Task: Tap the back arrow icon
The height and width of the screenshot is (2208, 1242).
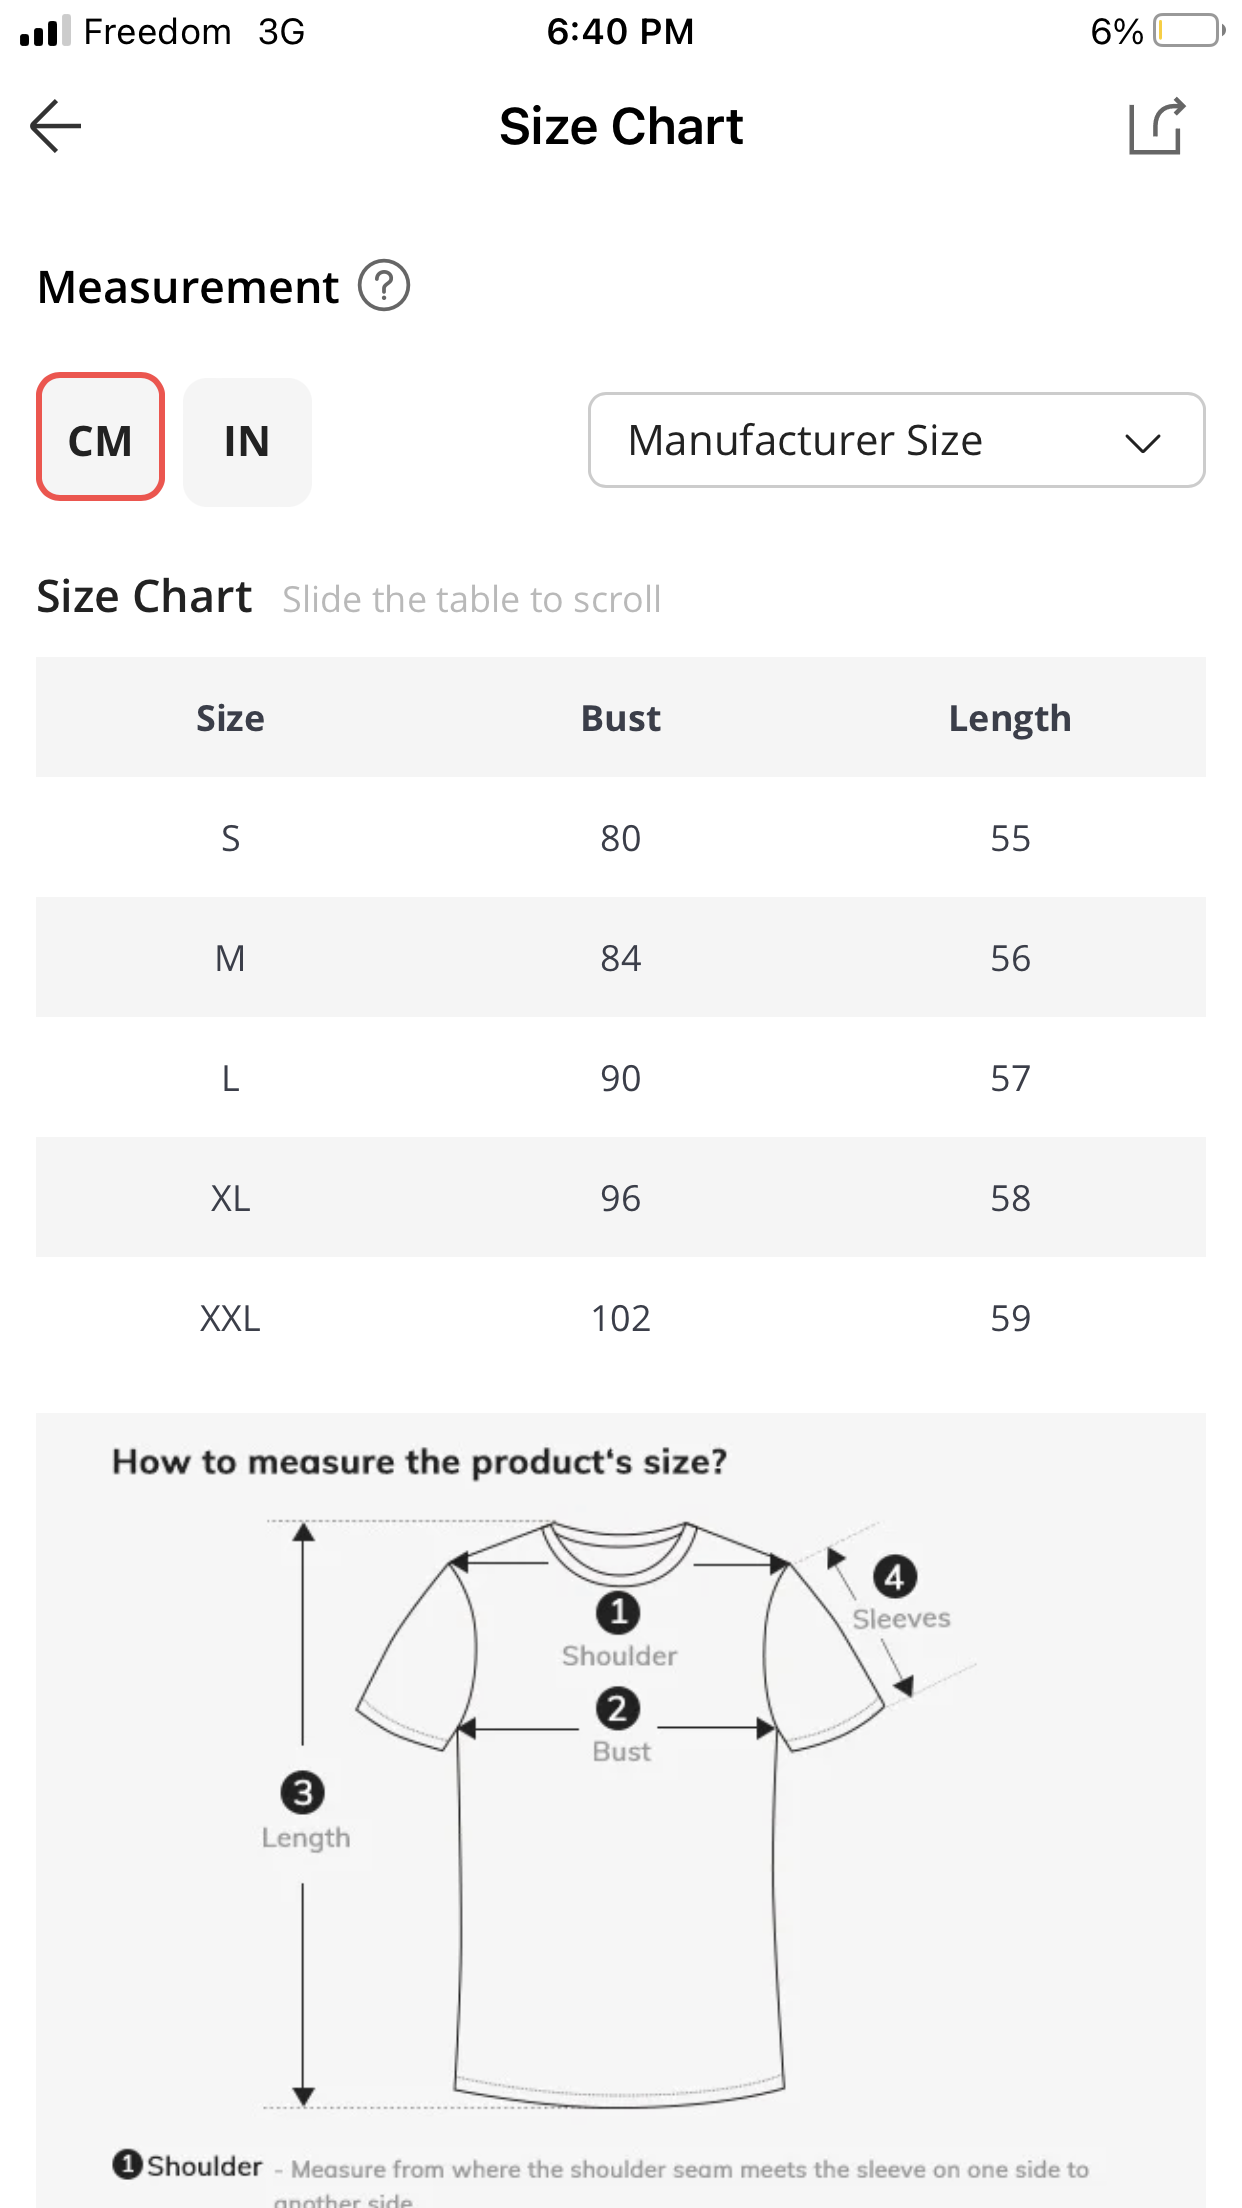Action: click(56, 126)
